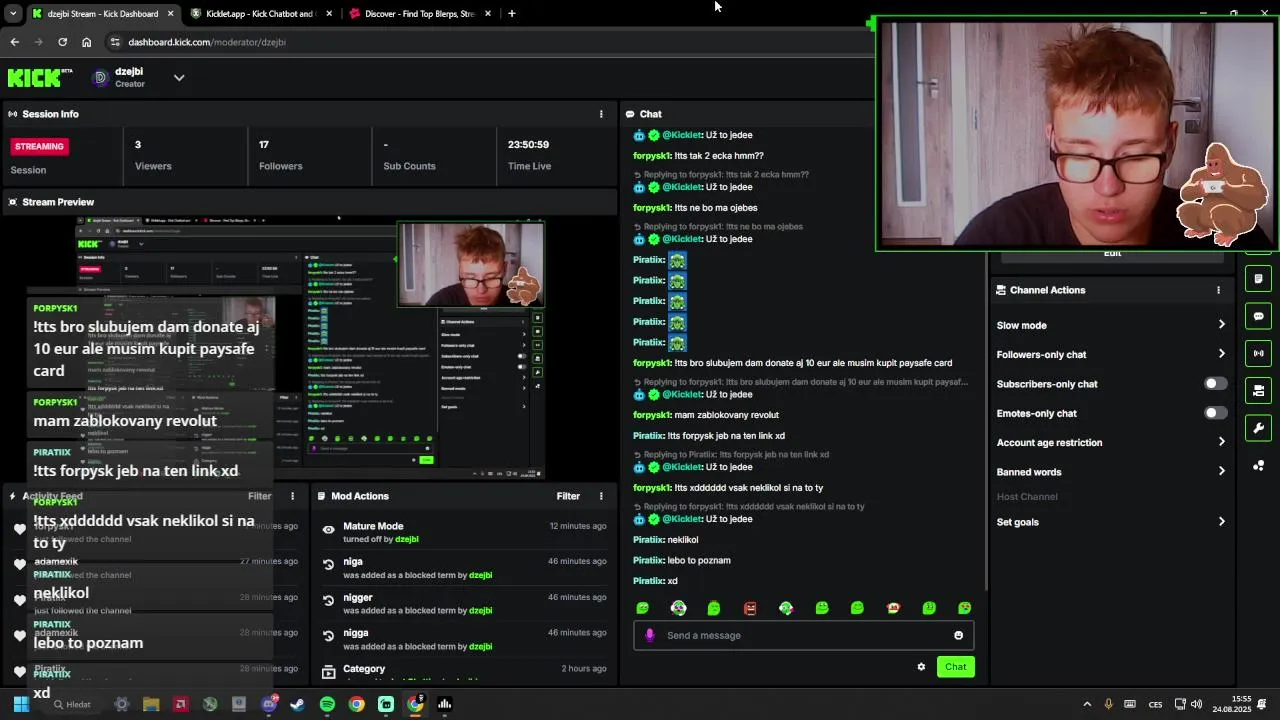Click the Edit button above Channel Actions
The width and height of the screenshot is (1280, 720).
[1112, 254]
